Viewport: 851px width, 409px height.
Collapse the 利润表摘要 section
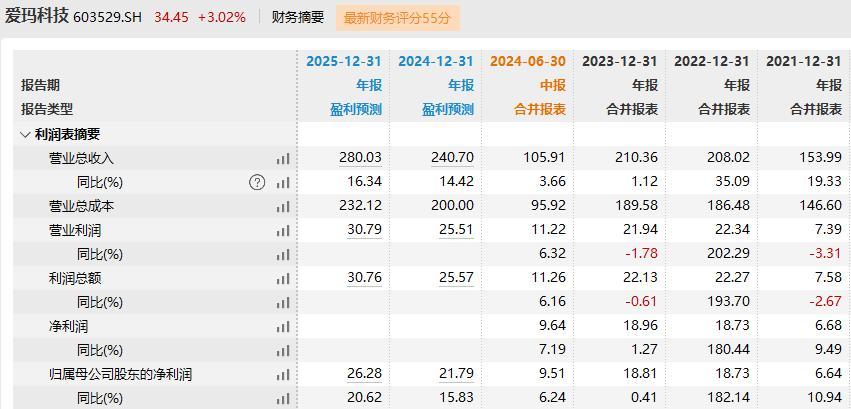[25, 134]
